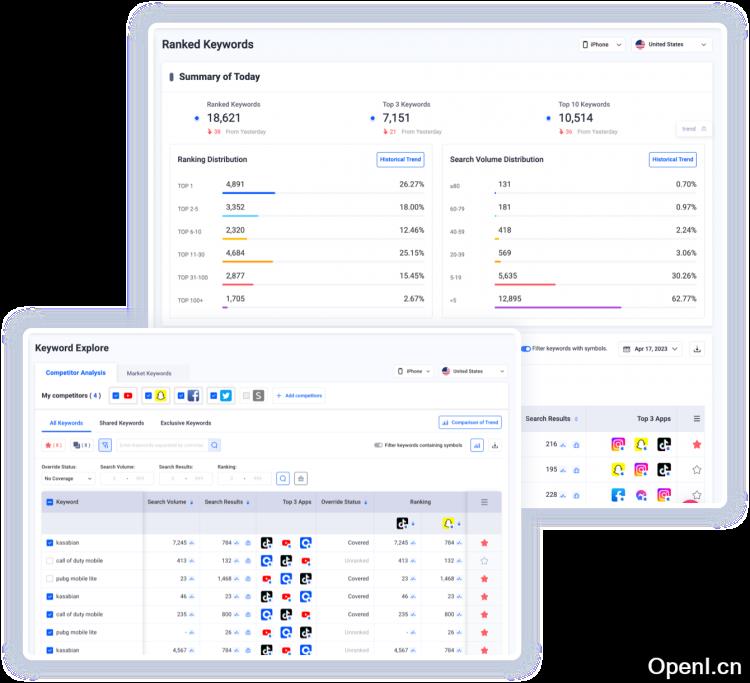The image size is (750, 683).
Task: Click the blue TOP 1 ranking distribution bar
Action: pyautogui.click(x=248, y=193)
